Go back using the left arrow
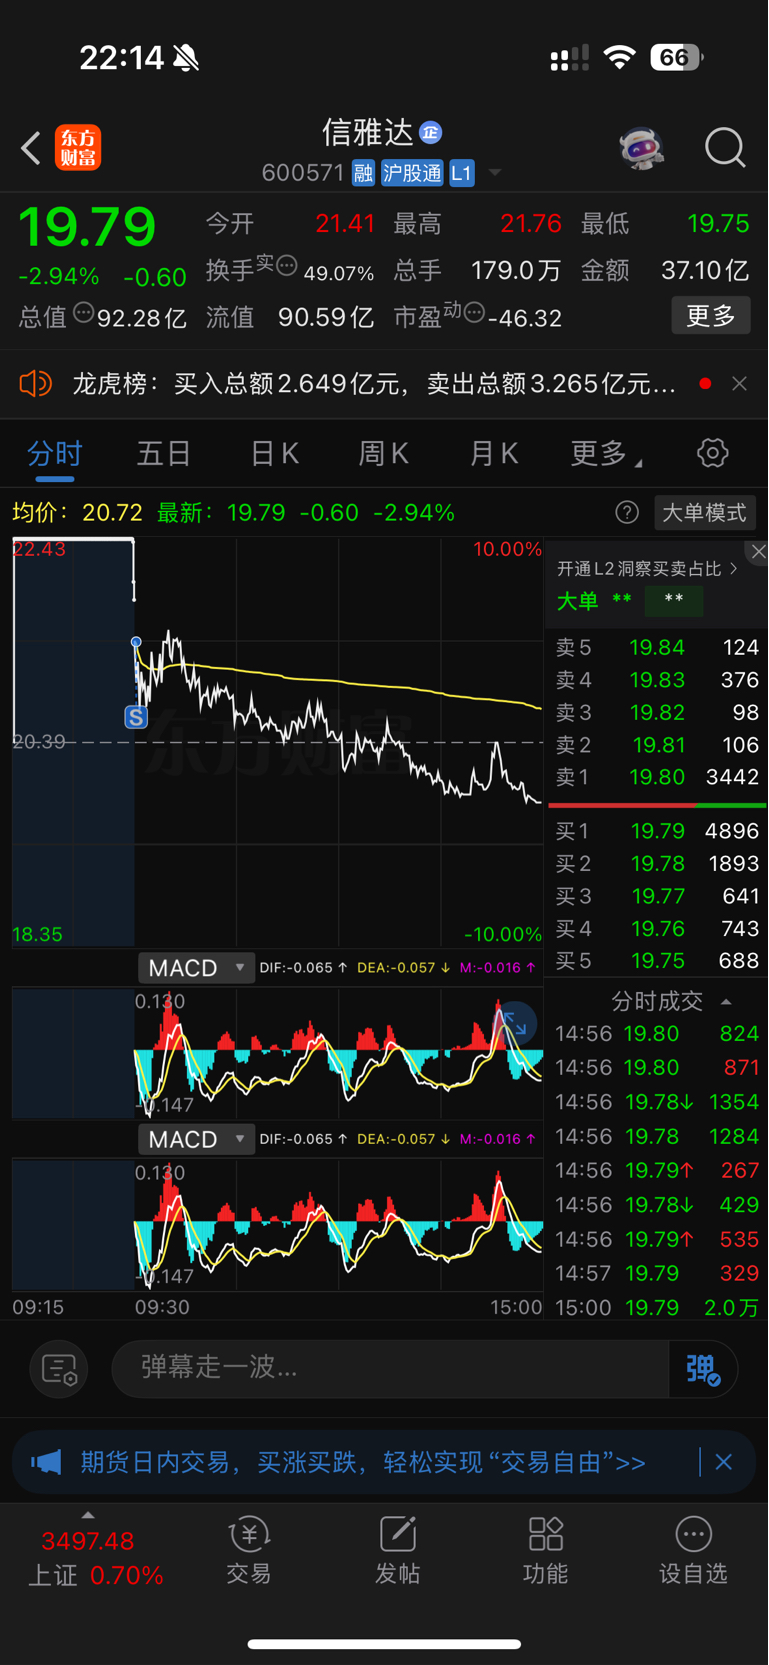 coord(31,149)
